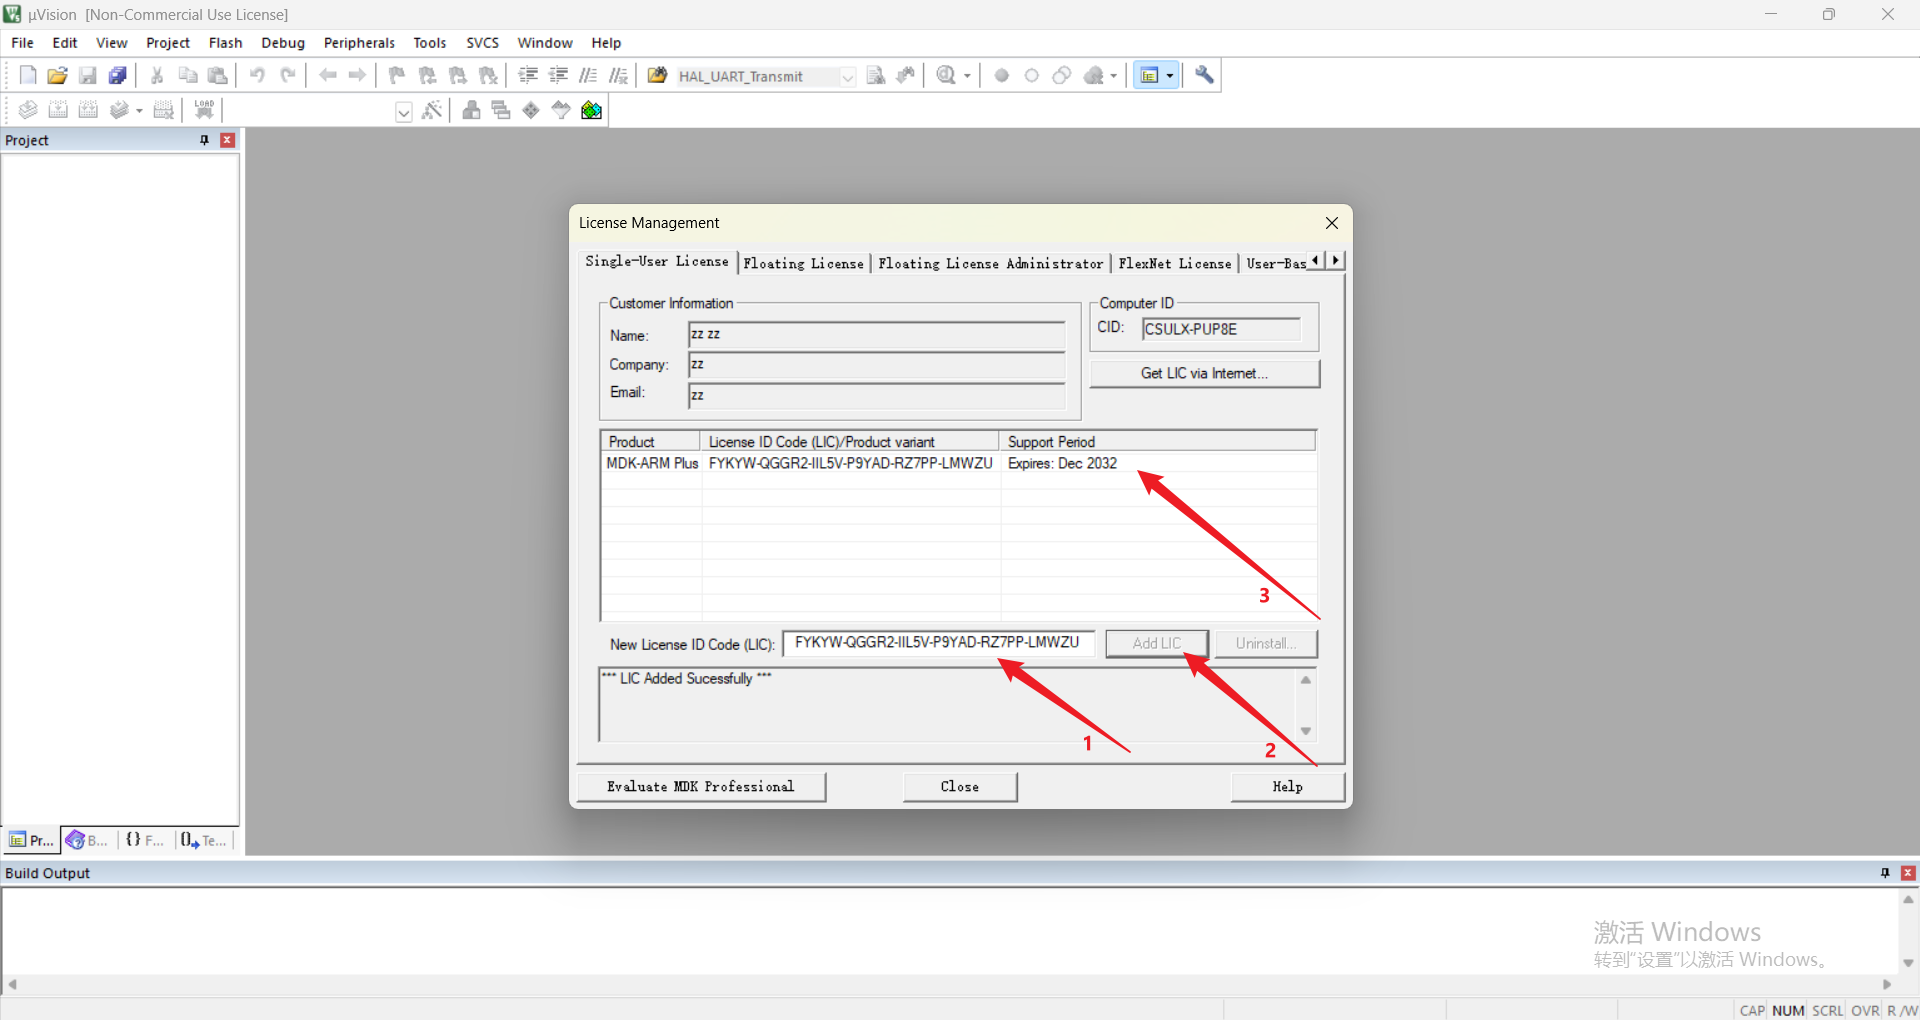This screenshot has height=1020, width=1920.
Task: Open the window layout dropdown arrow
Action: (1170, 76)
